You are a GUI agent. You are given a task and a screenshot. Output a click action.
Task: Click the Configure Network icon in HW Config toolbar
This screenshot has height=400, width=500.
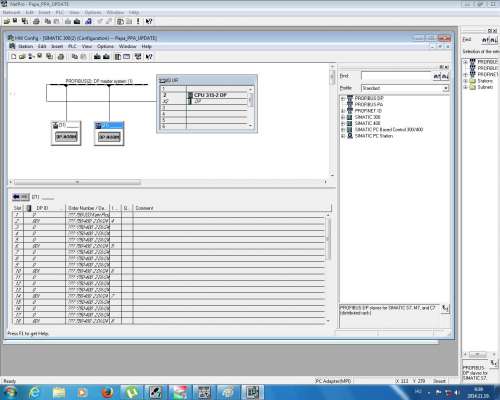(138, 57)
